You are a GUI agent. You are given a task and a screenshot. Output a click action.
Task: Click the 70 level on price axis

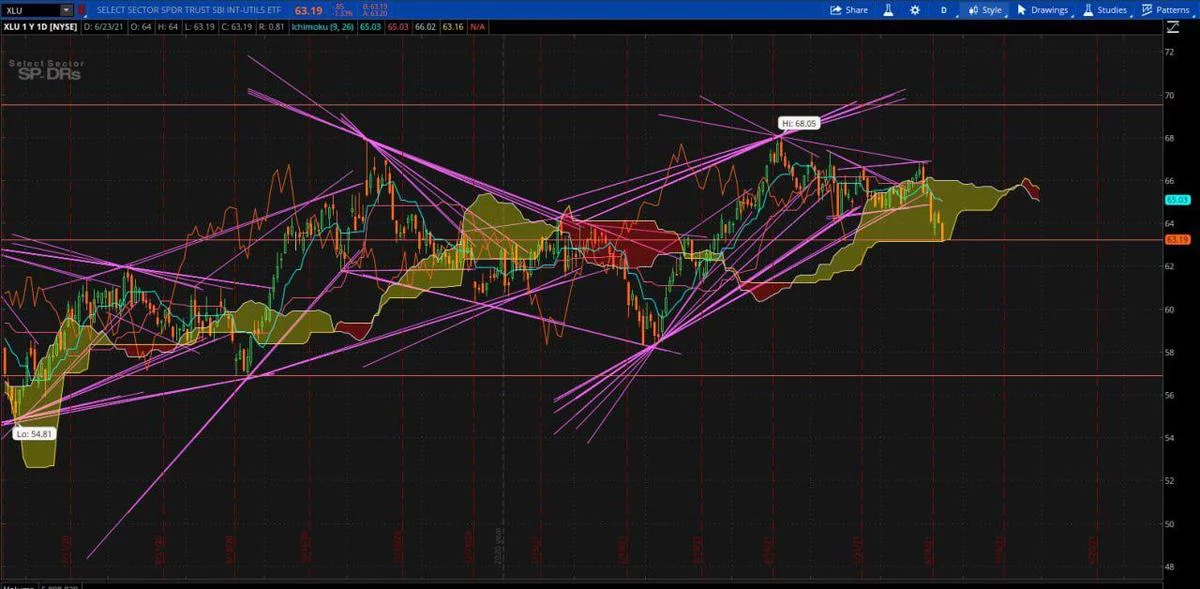click(x=1170, y=94)
